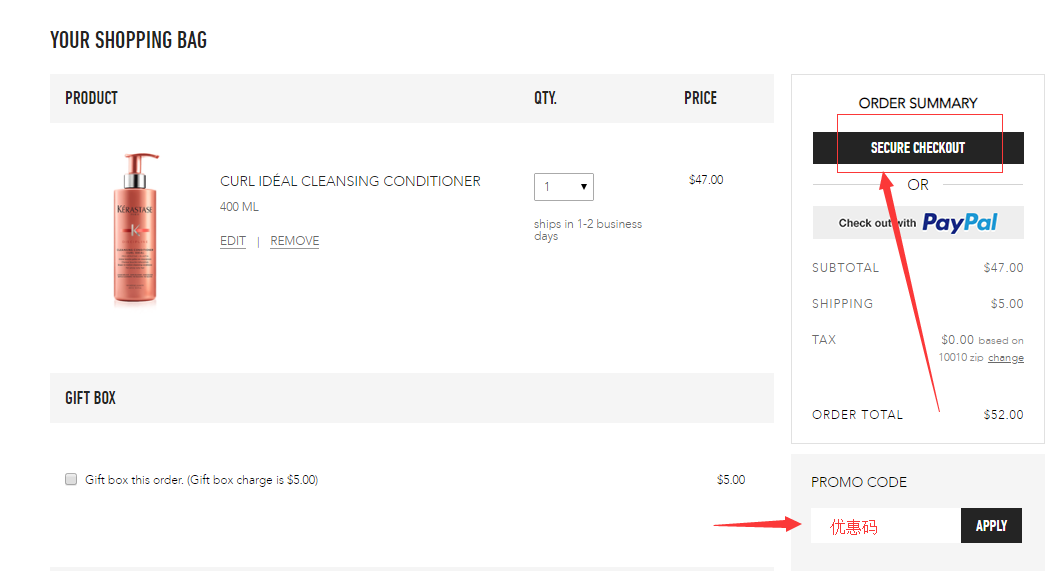Apply the promo code
The image size is (1061, 571).
(x=991, y=526)
